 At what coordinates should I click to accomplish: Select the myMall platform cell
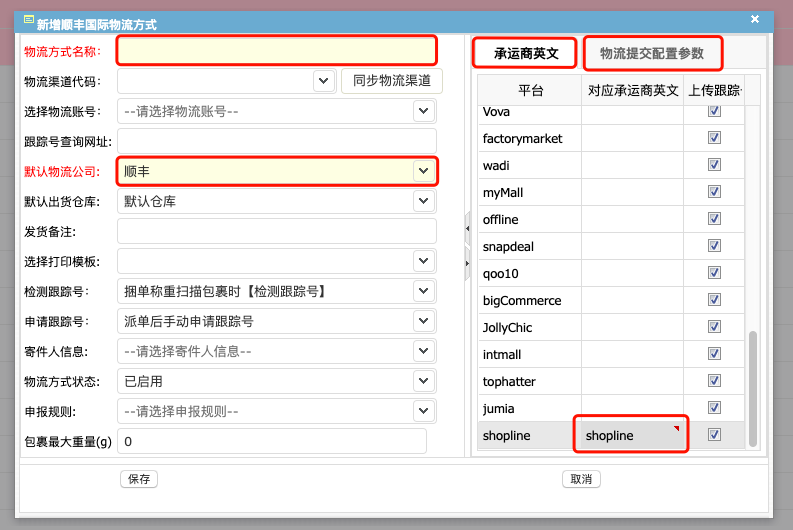(530, 193)
